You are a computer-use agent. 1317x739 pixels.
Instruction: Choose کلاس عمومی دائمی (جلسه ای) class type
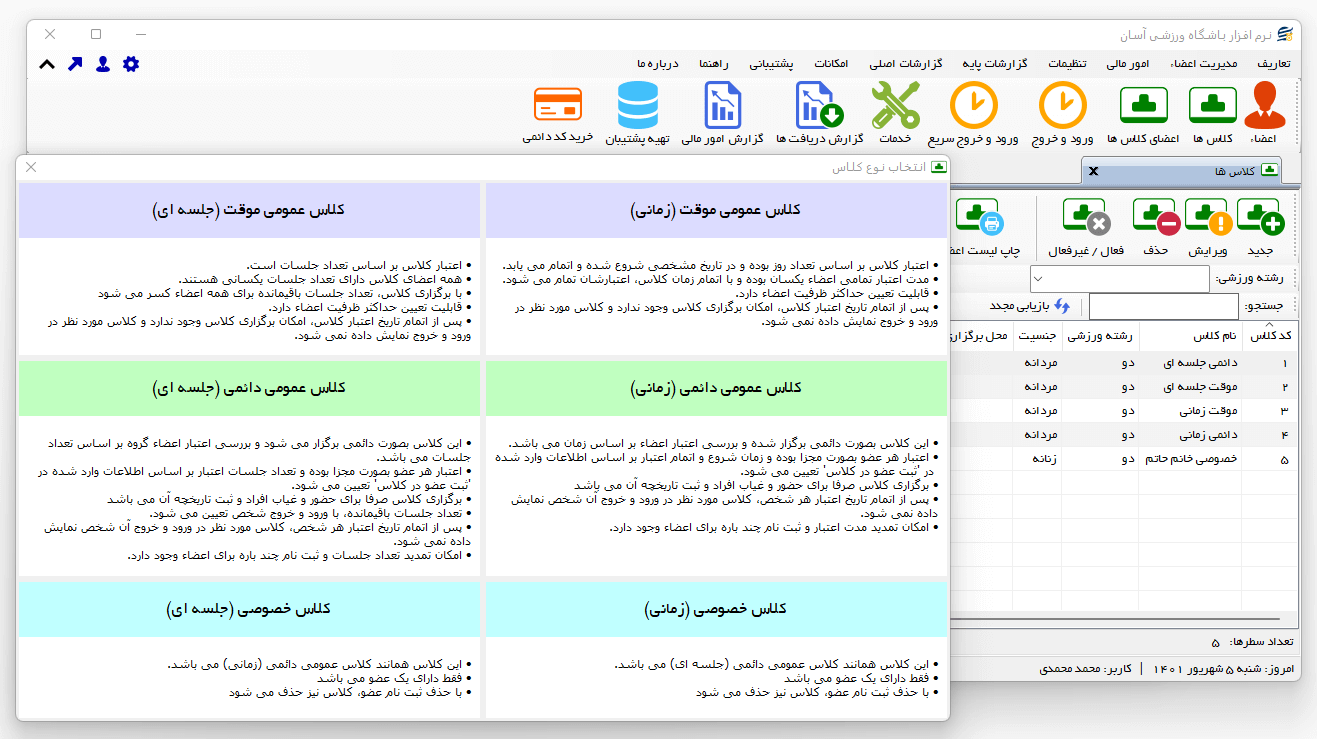coord(249,388)
